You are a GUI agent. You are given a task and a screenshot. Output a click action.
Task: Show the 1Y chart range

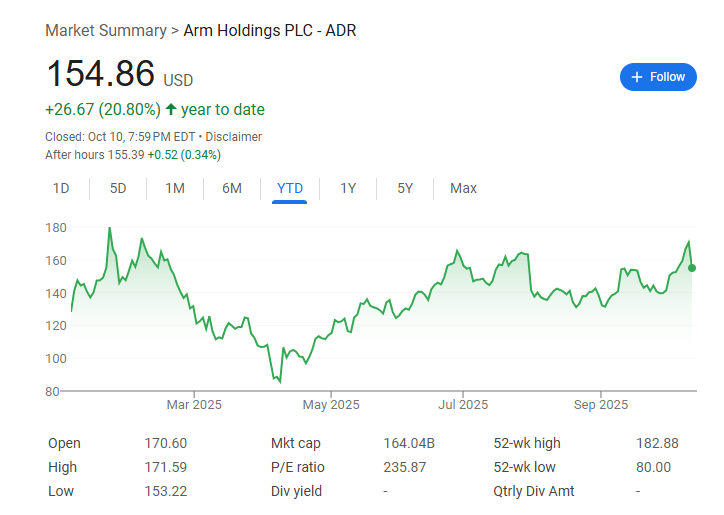[x=348, y=188]
